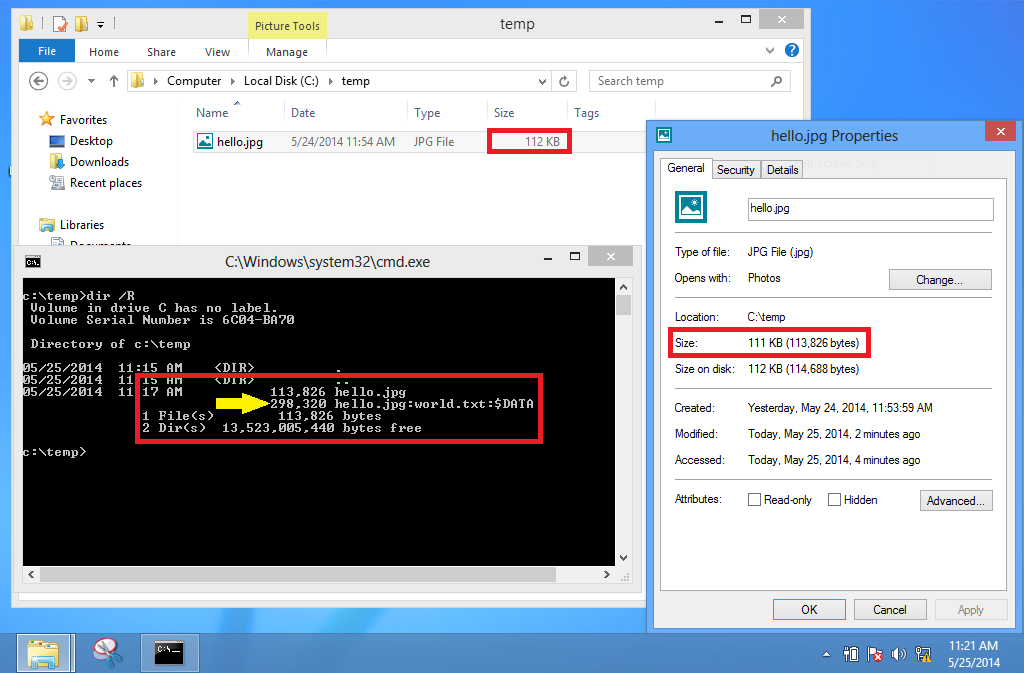This screenshot has height=673, width=1024.
Task: Click the search magnifier icon in Explorer
Action: pyautogui.click(x=776, y=81)
